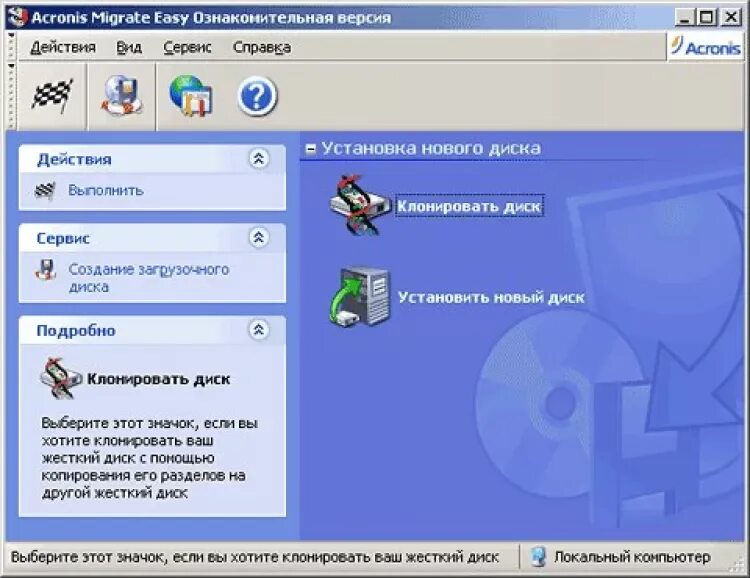Screen dimensions: 750x578
Task: Click the description paragraph in Подробно panel
Action: [150, 458]
